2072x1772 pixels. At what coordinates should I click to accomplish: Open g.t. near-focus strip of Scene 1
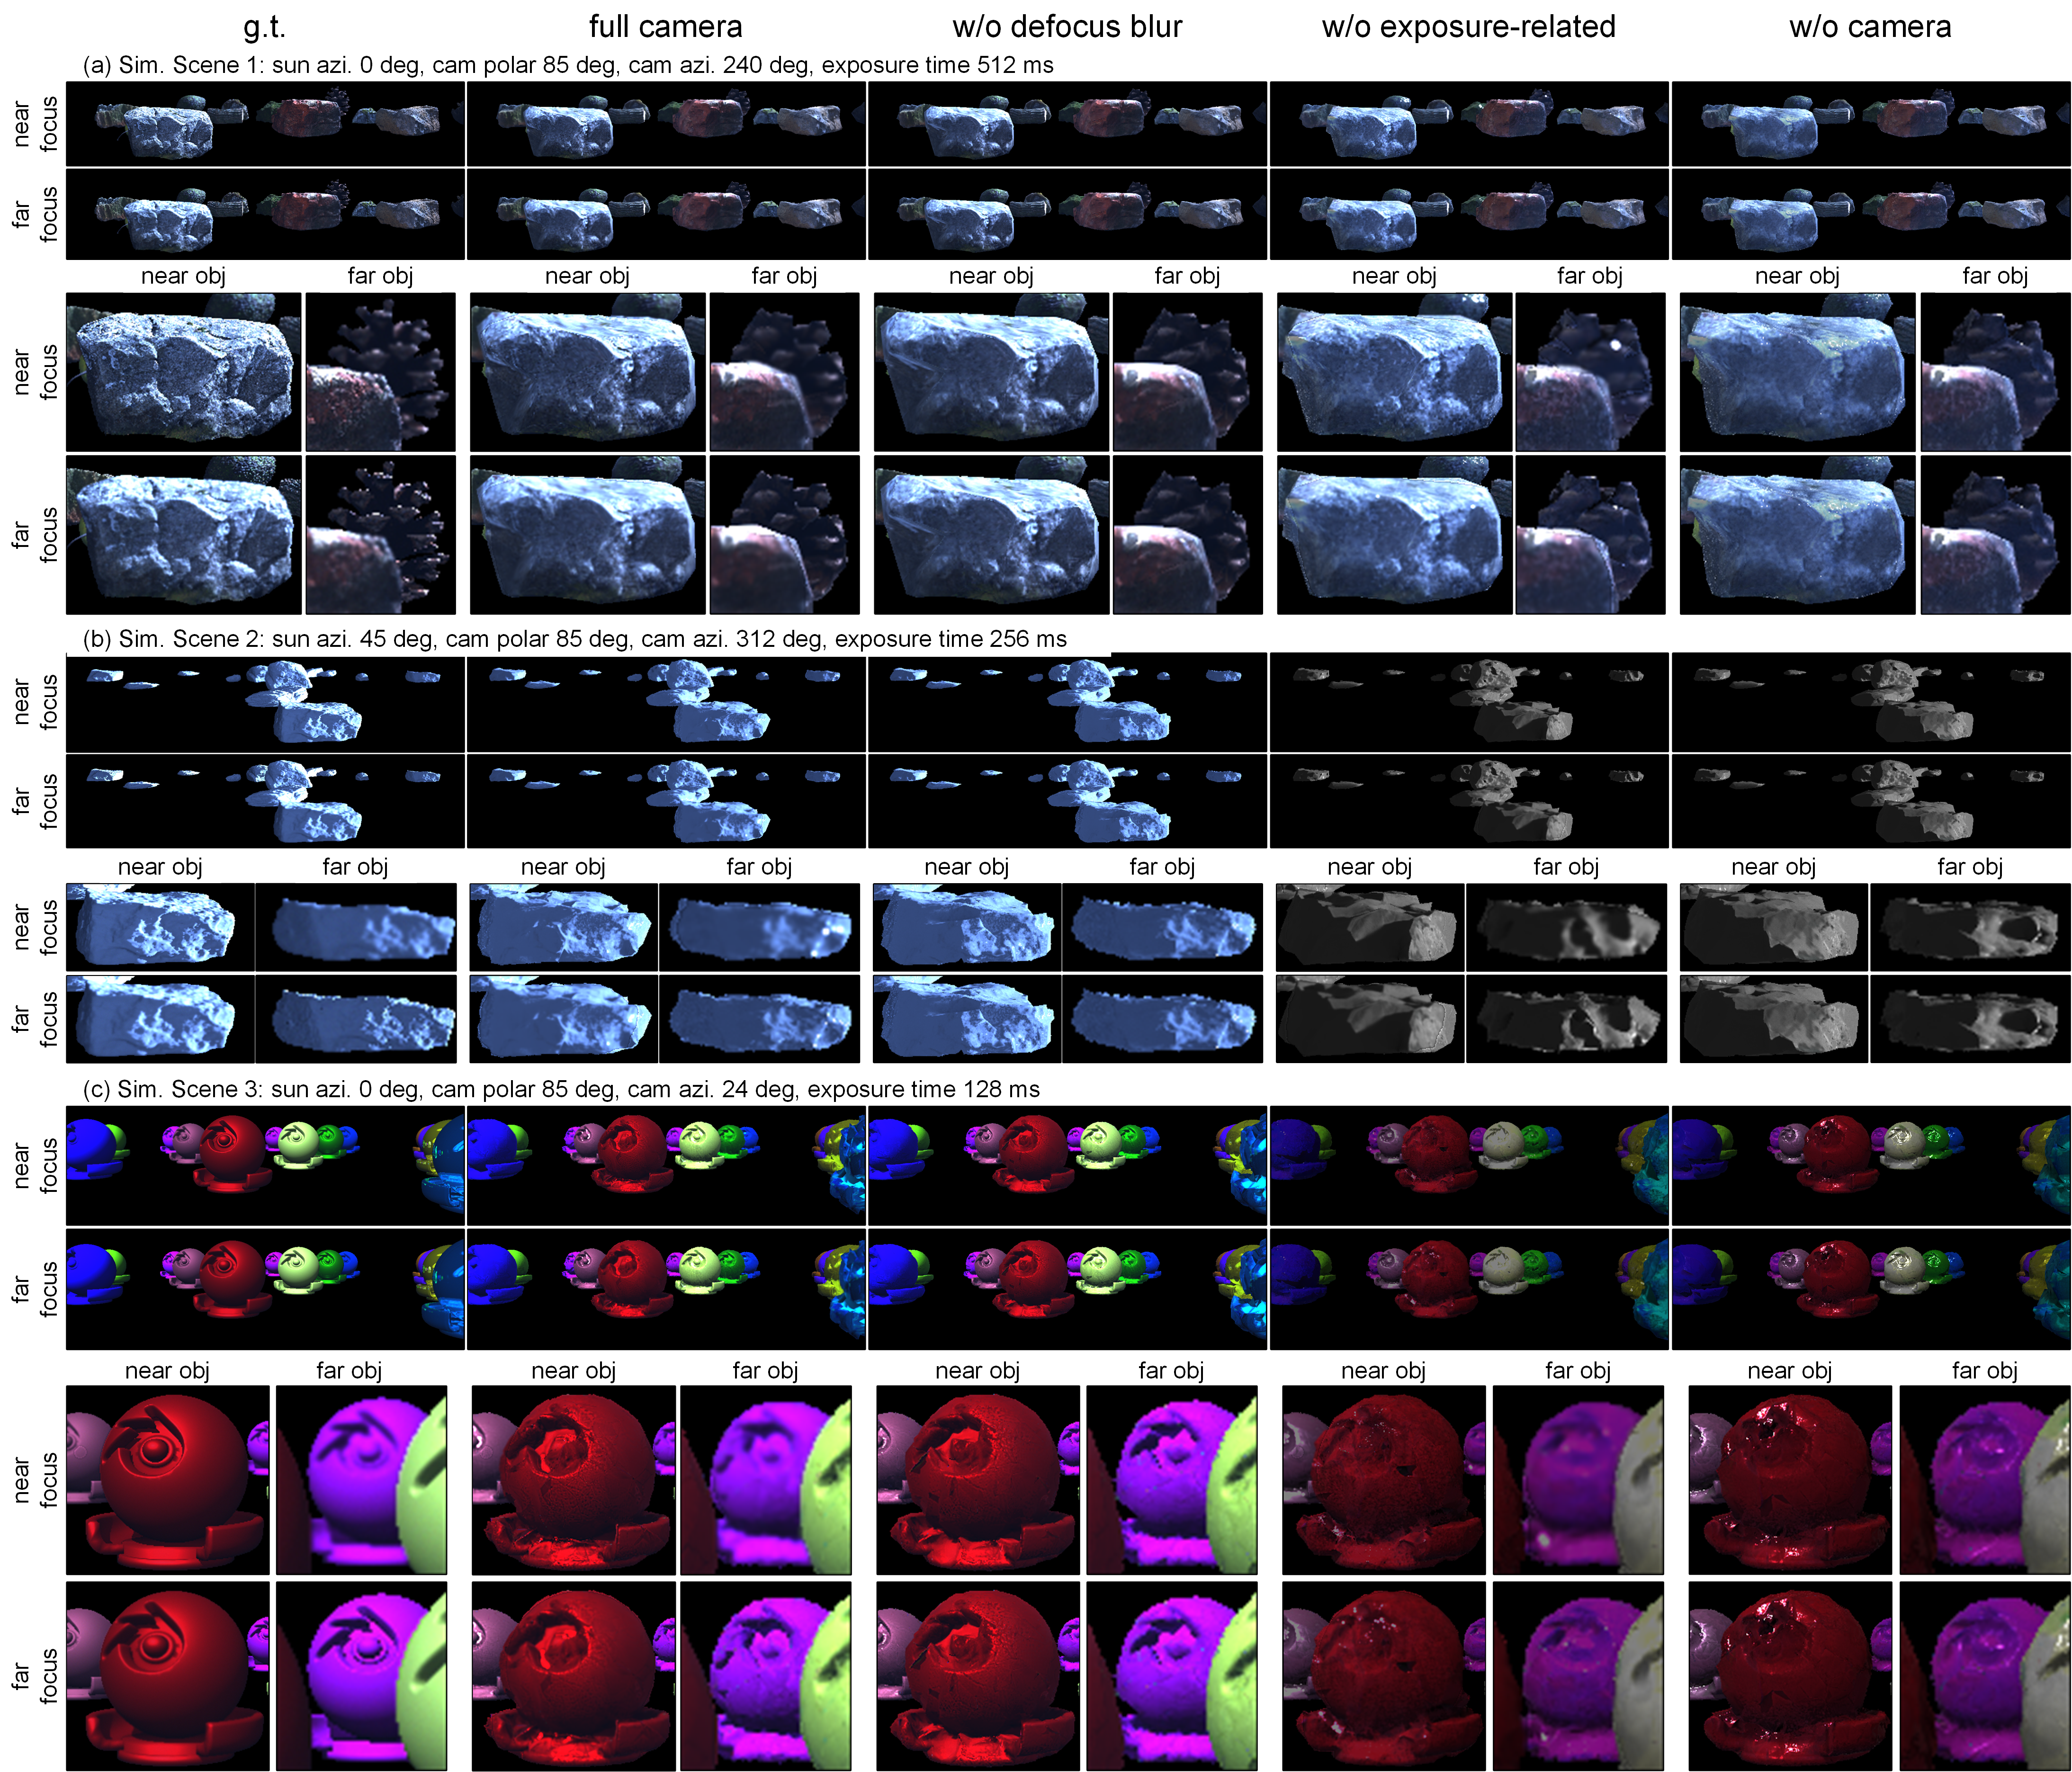(265, 124)
